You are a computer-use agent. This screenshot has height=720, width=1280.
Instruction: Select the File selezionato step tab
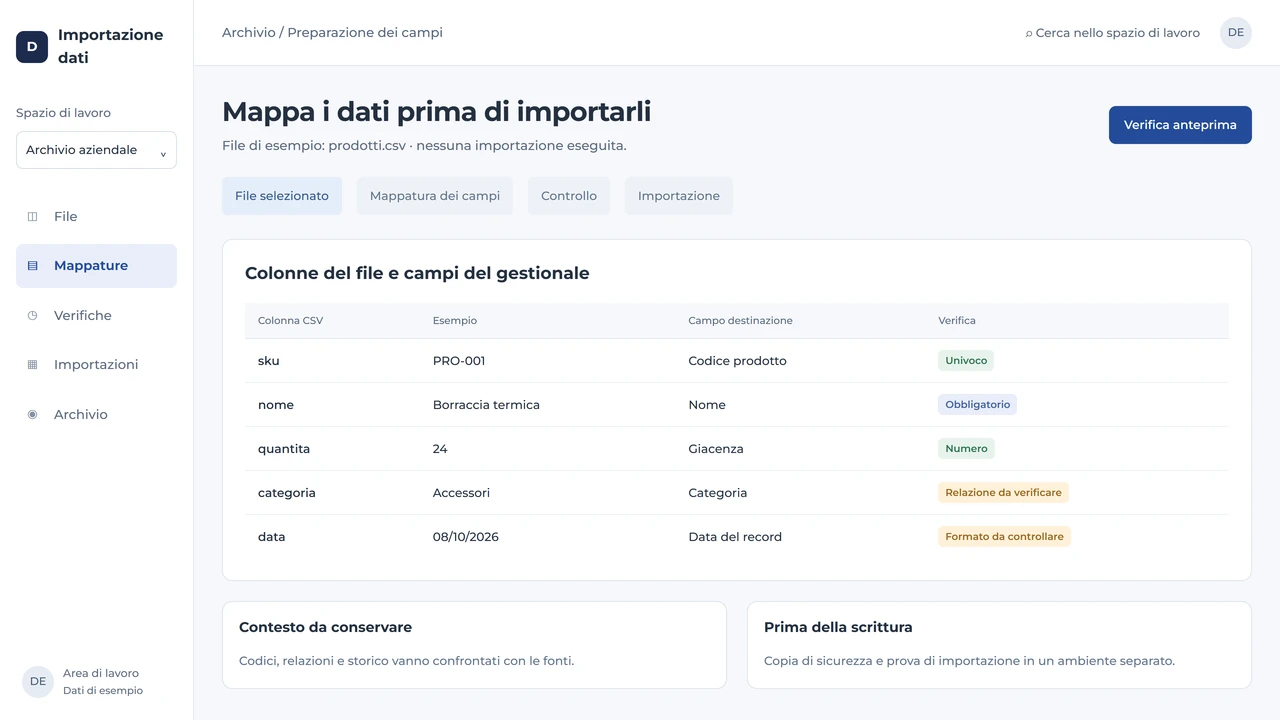coord(282,196)
